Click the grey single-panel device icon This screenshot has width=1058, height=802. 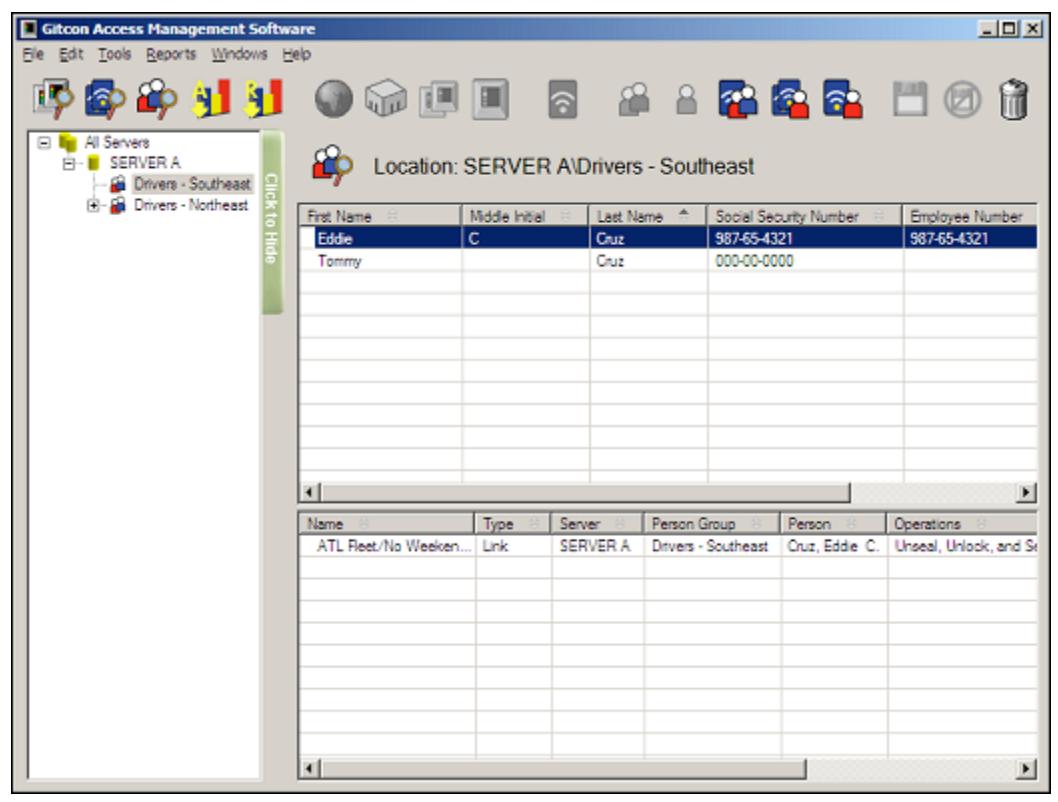(x=491, y=100)
